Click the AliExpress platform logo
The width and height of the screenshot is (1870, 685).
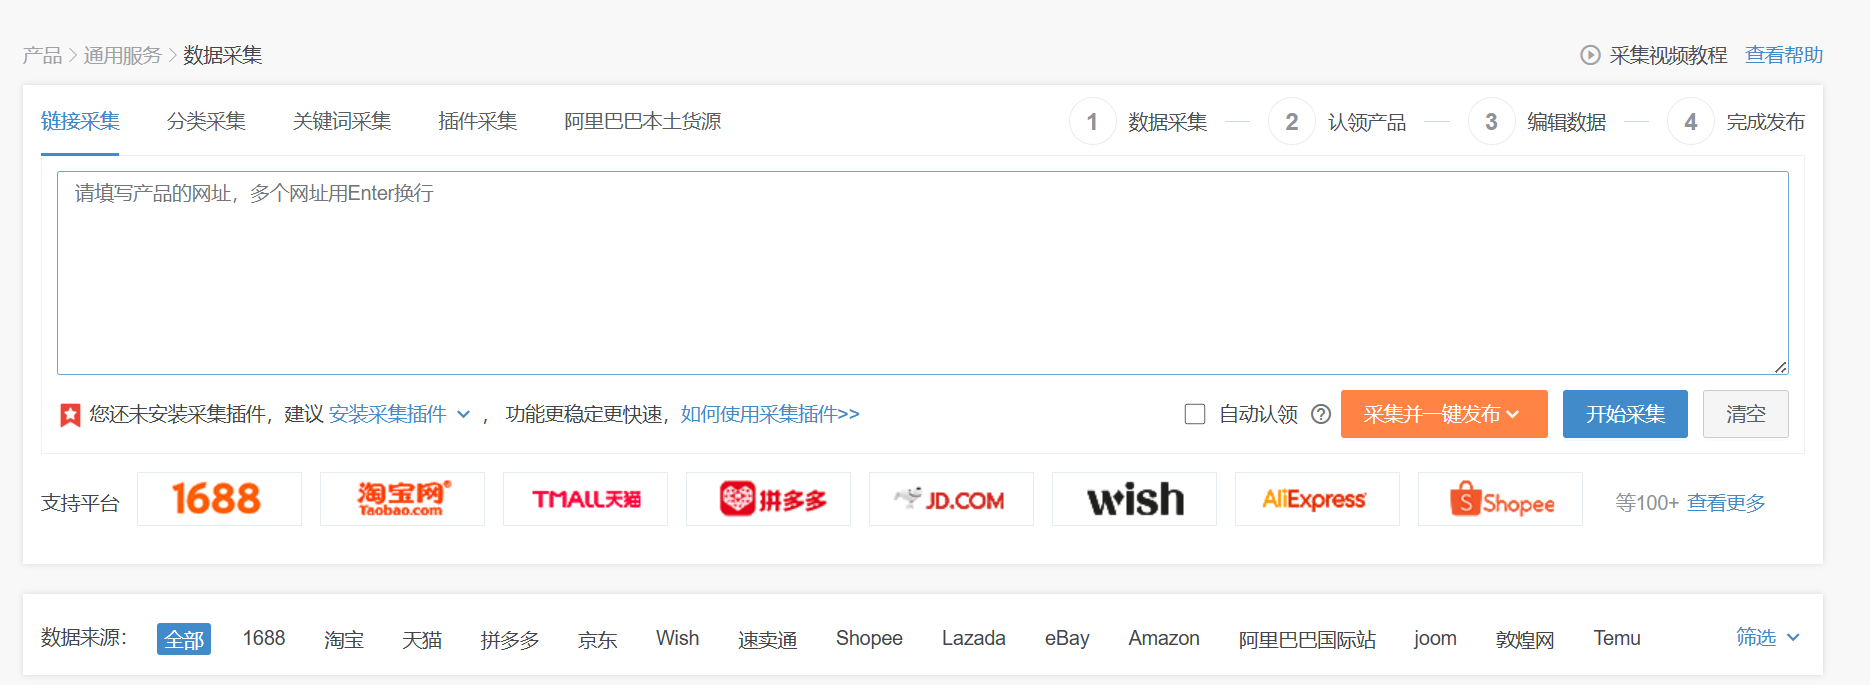tap(1317, 499)
